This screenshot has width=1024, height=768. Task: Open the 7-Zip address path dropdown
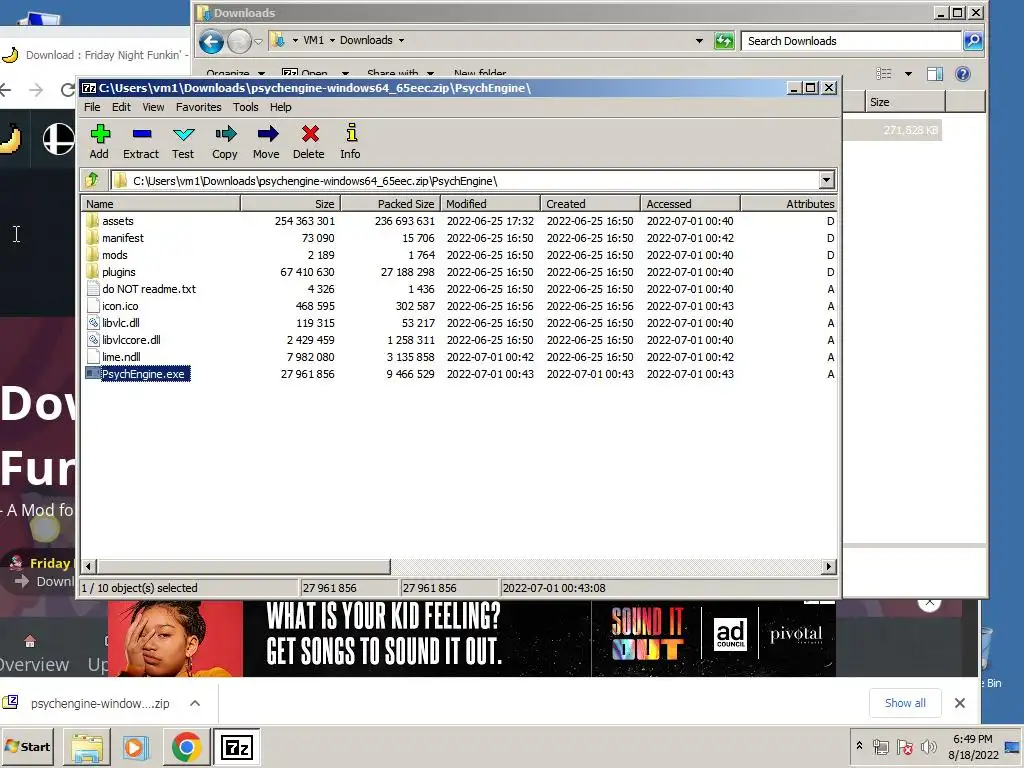(827, 180)
